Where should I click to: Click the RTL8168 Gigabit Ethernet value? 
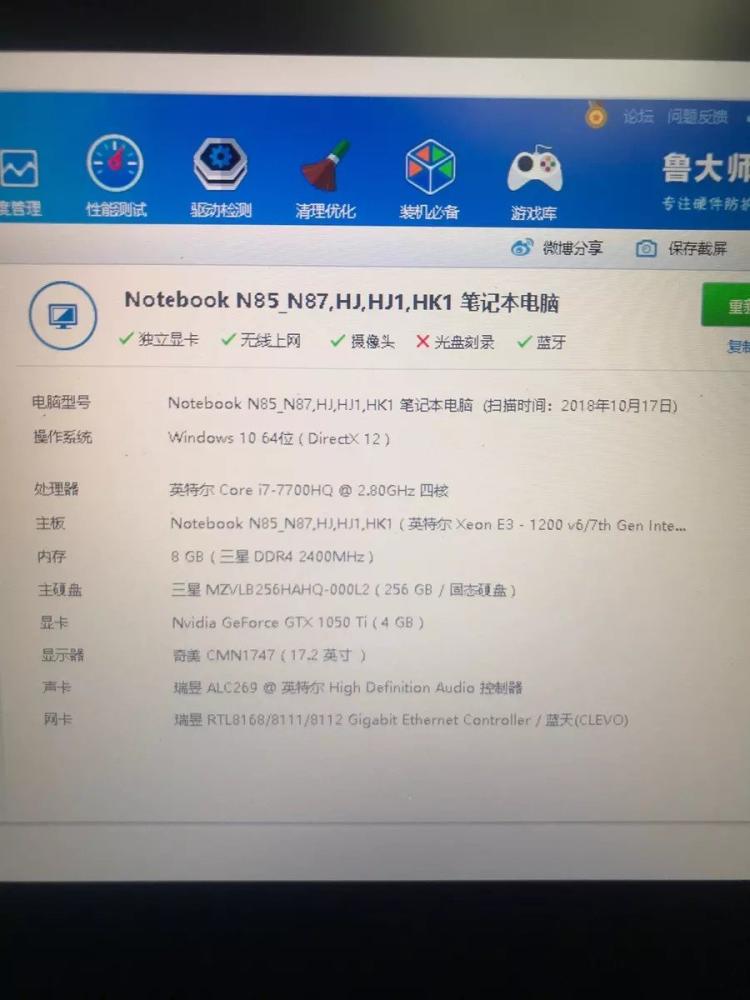pyautogui.click(x=401, y=720)
